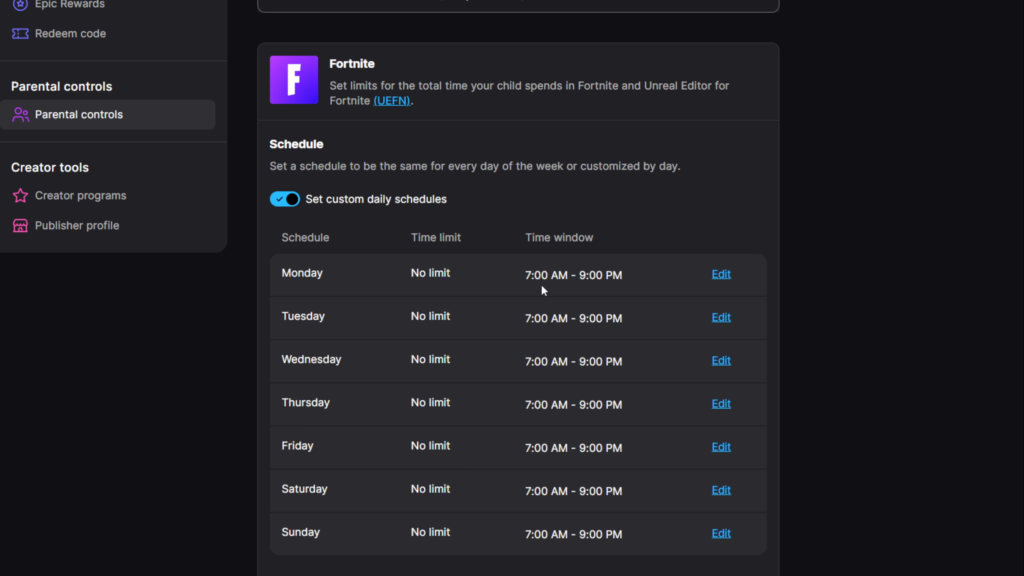Edit the Friday schedule

pyautogui.click(x=721, y=447)
